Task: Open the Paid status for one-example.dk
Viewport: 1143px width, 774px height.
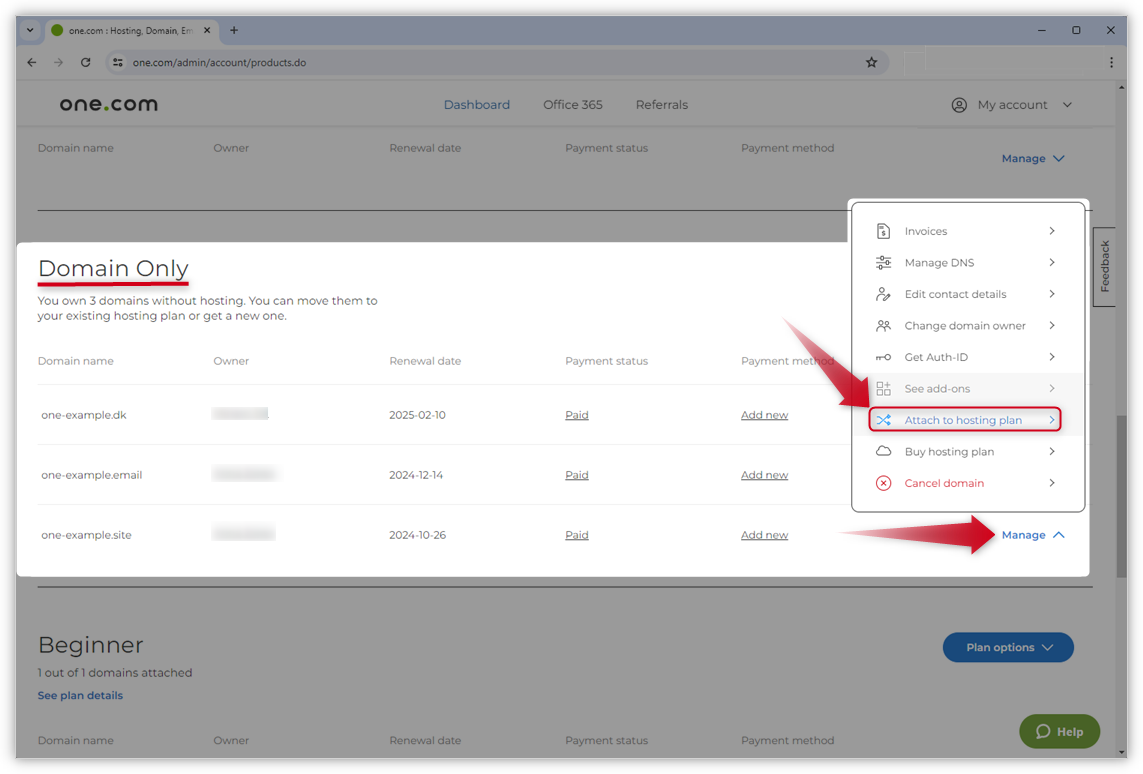Action: click(x=577, y=414)
